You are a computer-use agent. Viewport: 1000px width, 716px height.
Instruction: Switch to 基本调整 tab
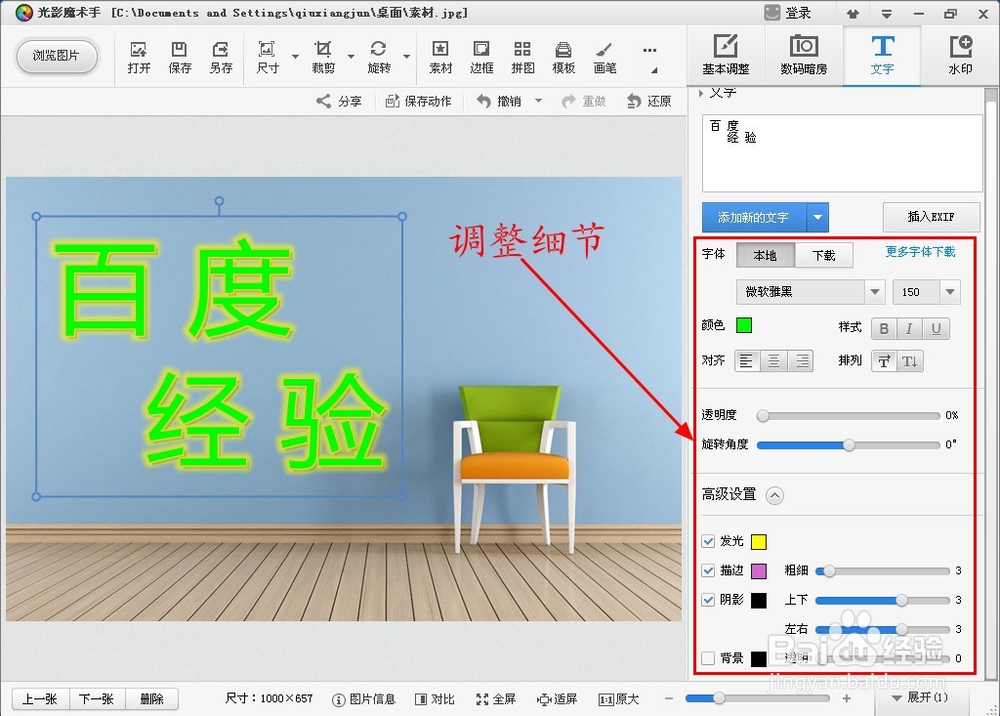[x=726, y=55]
